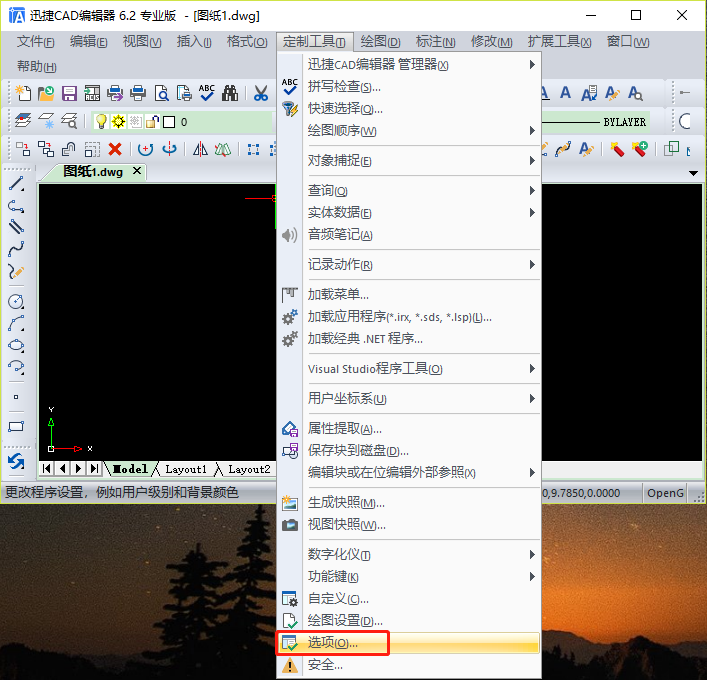Choose 选项 menu entry
Viewport: 707px width, 680px height.
click(x=409, y=643)
